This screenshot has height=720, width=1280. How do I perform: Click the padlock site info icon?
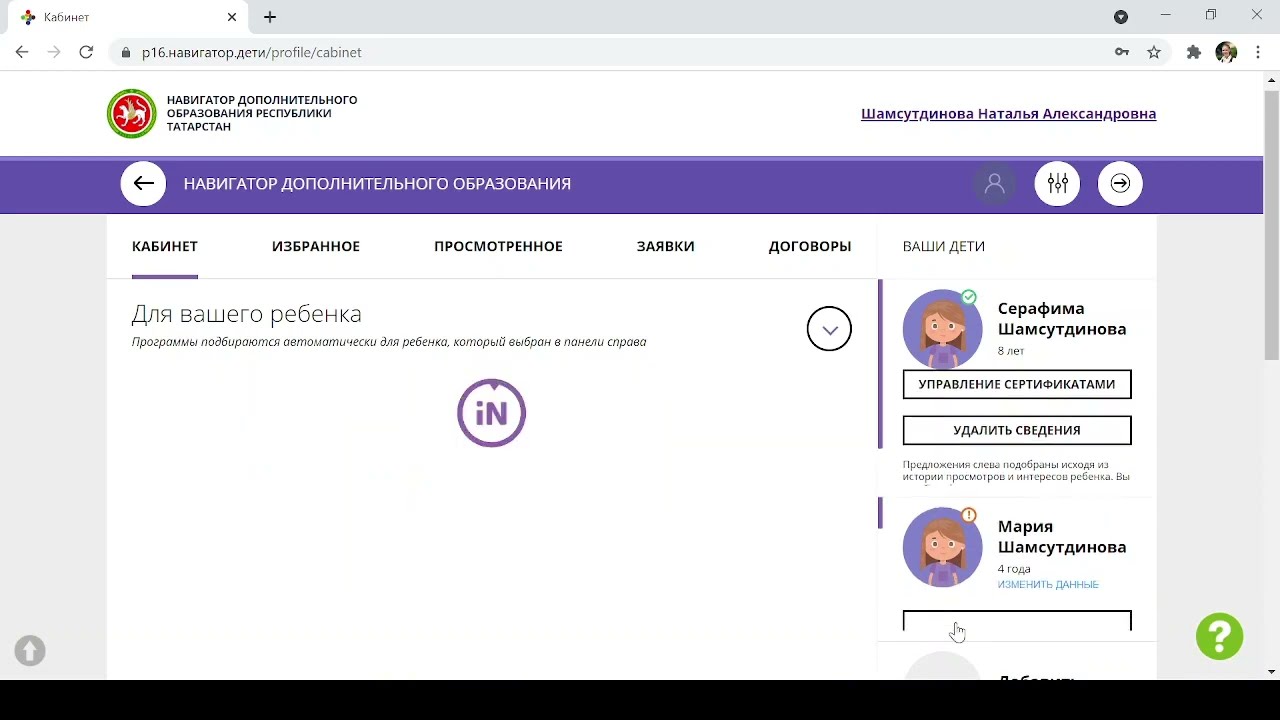click(x=126, y=52)
